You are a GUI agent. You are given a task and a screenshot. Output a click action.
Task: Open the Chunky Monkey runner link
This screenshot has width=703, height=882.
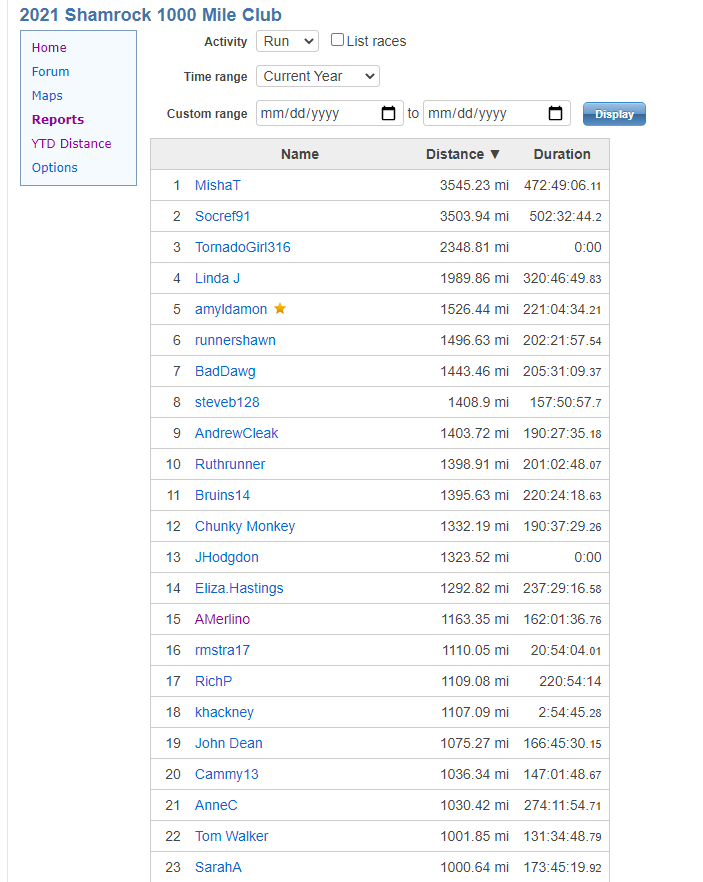coord(245,526)
